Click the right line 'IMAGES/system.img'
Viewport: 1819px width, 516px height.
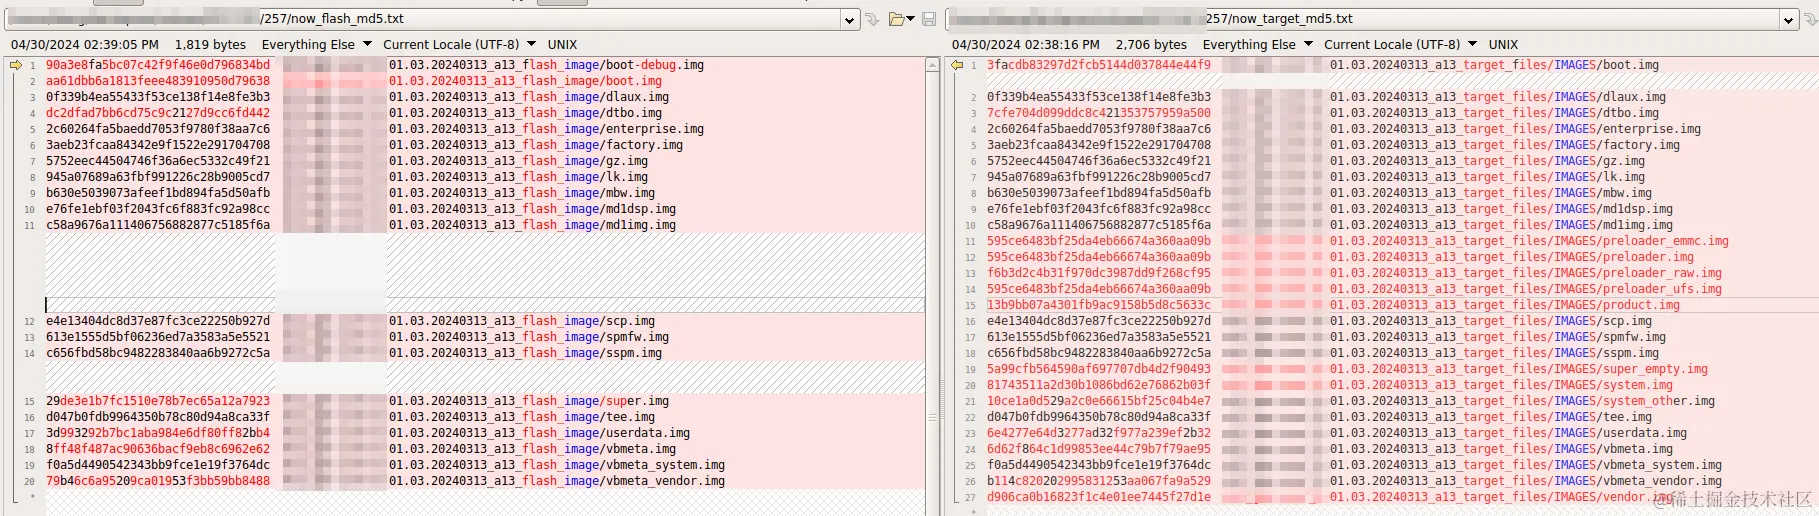(1613, 385)
